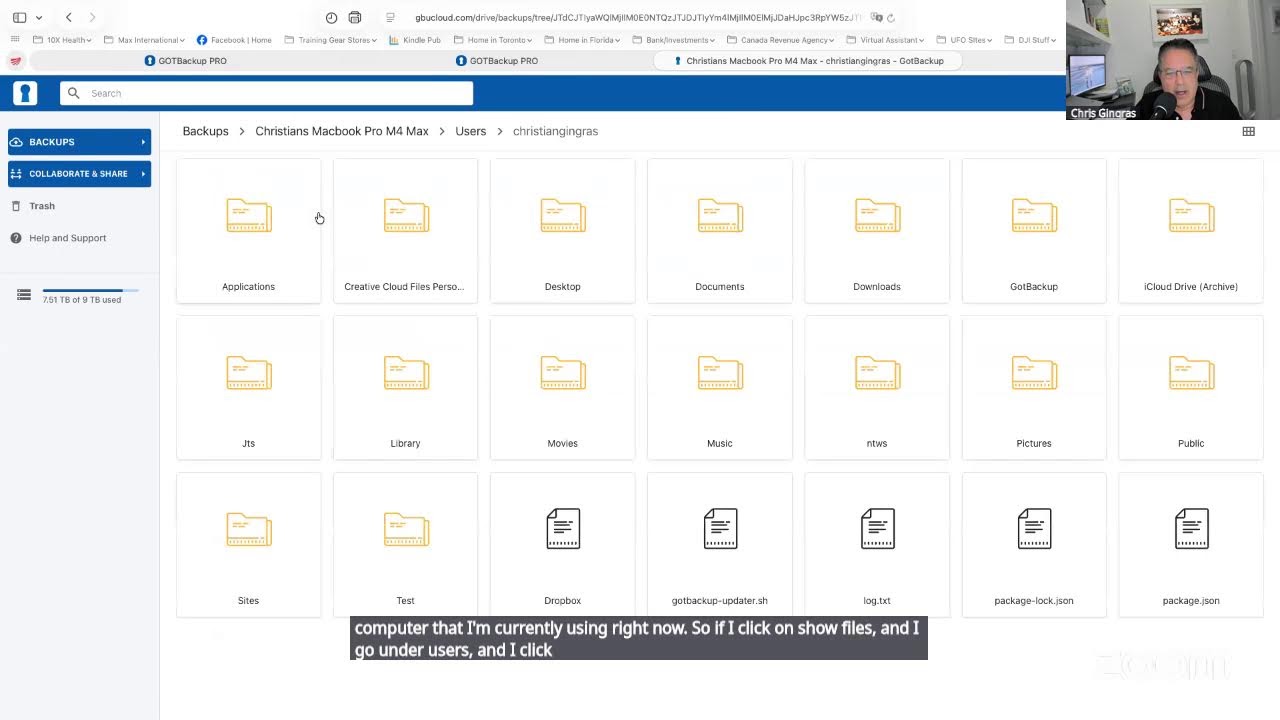Open the Applications folder
Image resolution: width=1280 pixels, height=720 pixels.
248,231
